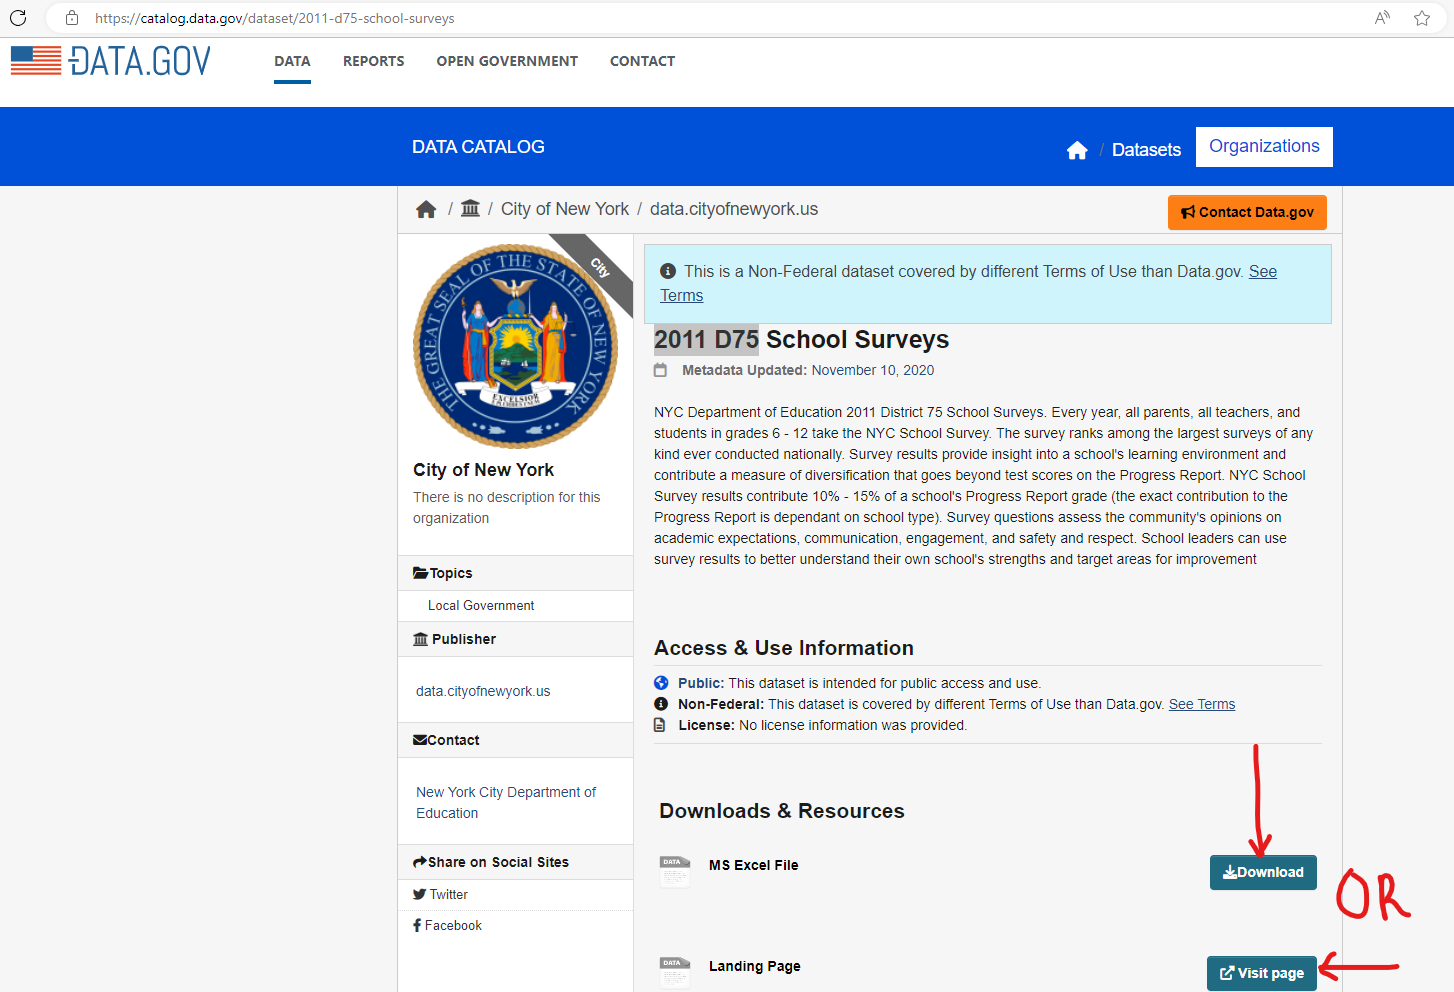This screenshot has width=1454, height=992.
Task: Click the Facebook f icon
Action: click(417, 926)
